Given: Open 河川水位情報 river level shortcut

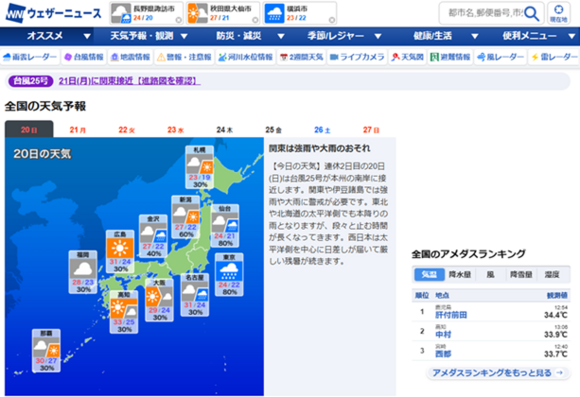Looking at the screenshot, I should point(246,57).
